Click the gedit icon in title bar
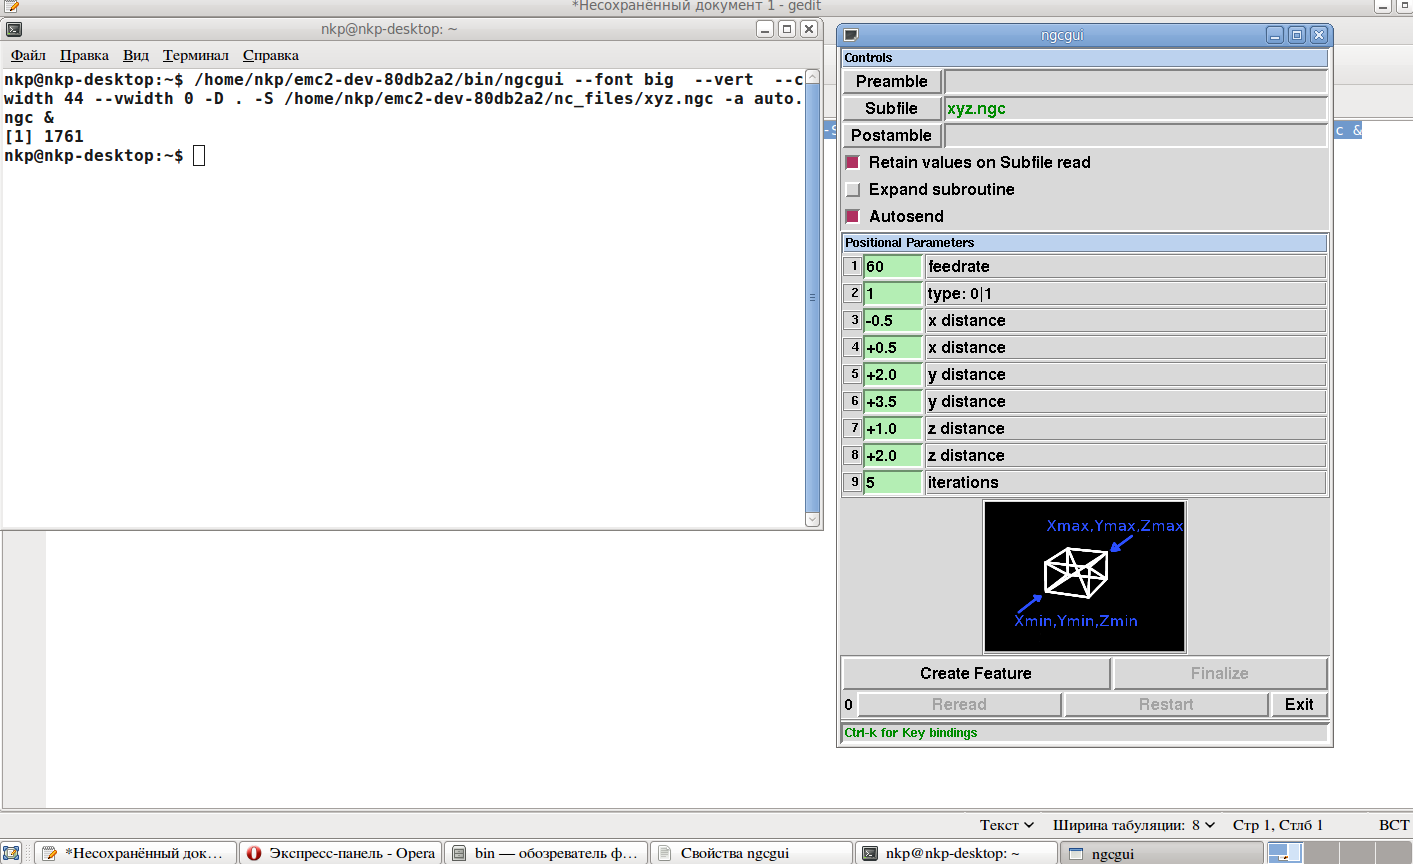 11,6
